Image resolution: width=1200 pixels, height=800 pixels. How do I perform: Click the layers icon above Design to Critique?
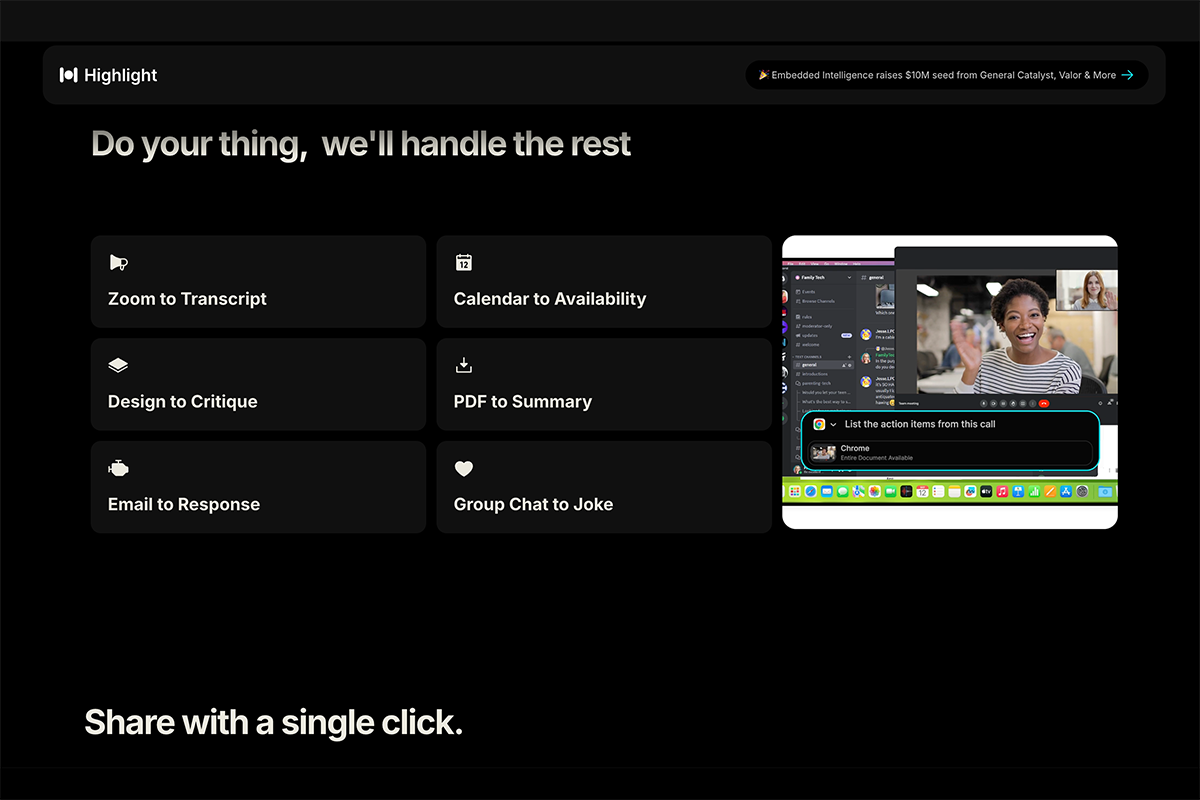coord(118,366)
